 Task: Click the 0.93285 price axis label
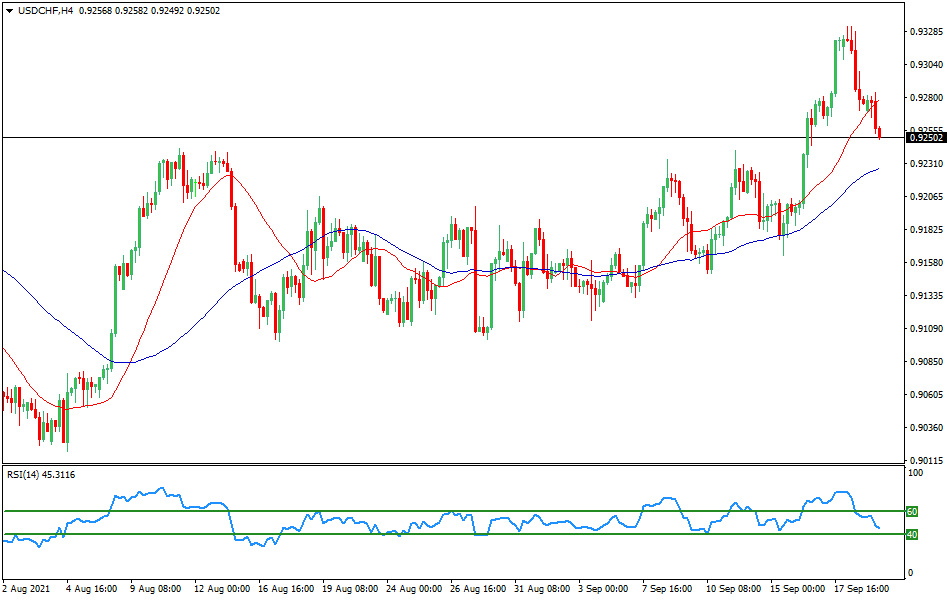click(926, 32)
